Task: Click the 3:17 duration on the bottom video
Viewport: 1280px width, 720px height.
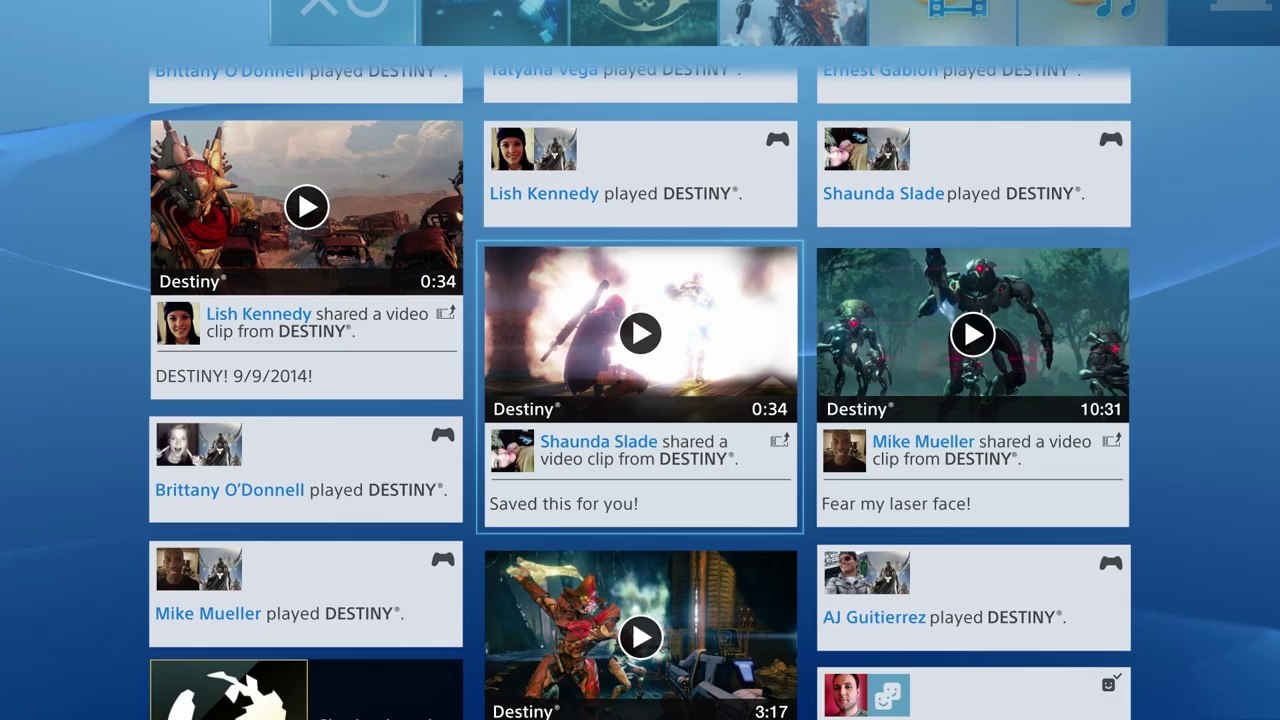Action: 771,712
